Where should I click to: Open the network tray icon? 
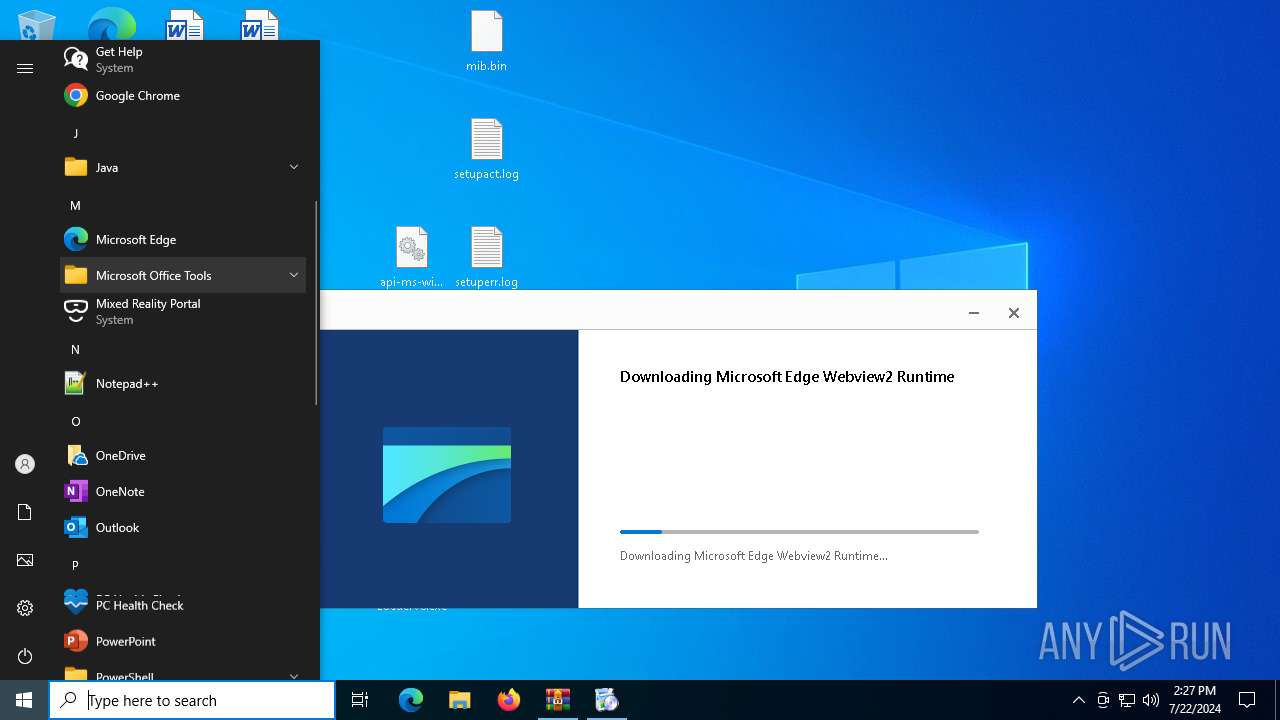(1127, 700)
